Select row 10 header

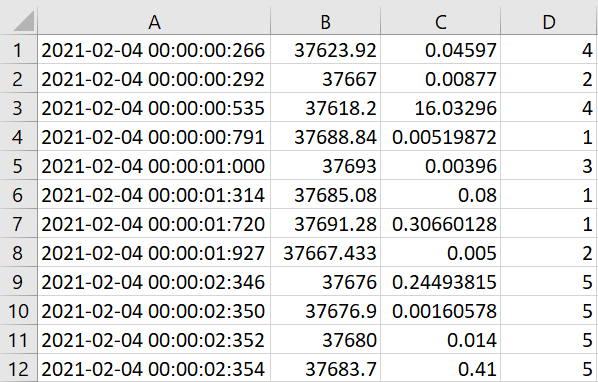[19, 310]
